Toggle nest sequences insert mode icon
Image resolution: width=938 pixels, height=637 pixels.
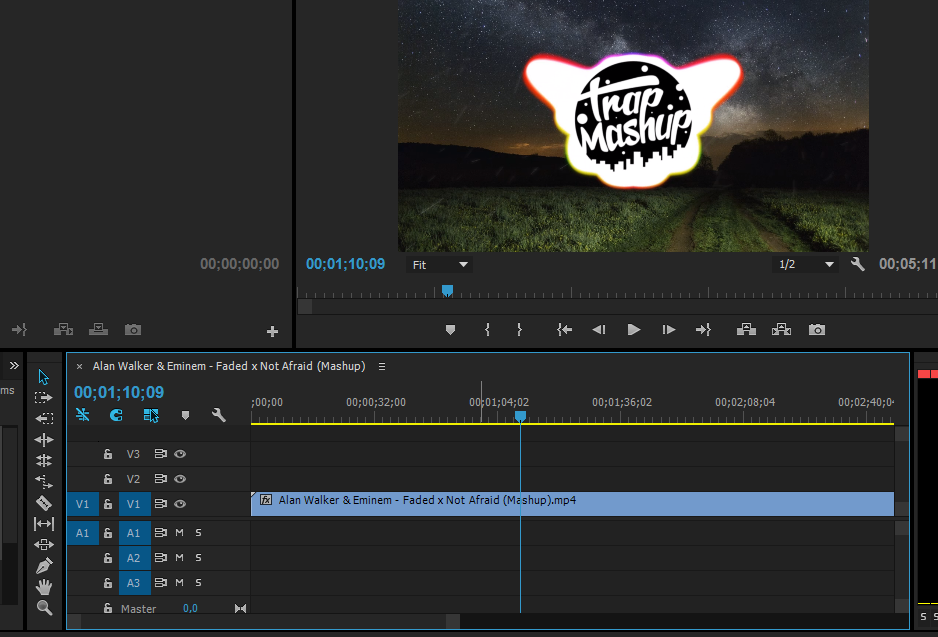tap(83, 414)
